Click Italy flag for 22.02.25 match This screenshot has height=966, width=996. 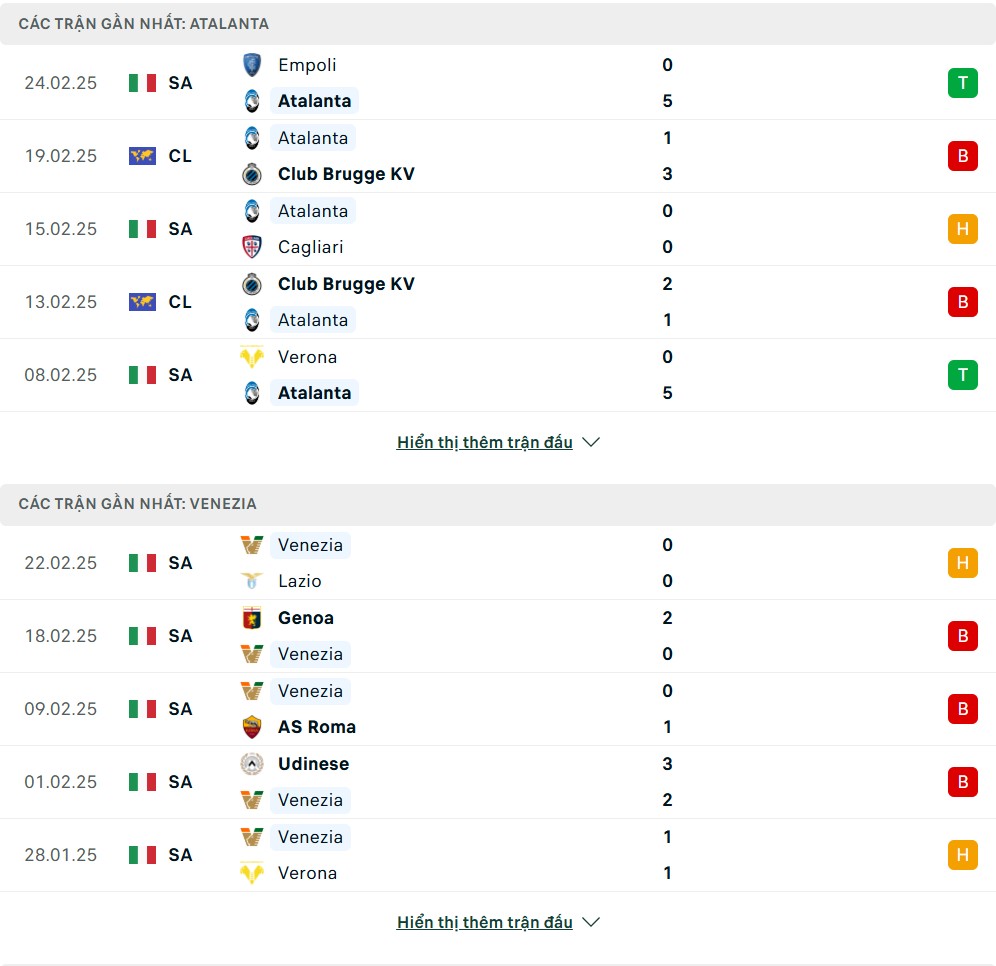[x=142, y=563]
